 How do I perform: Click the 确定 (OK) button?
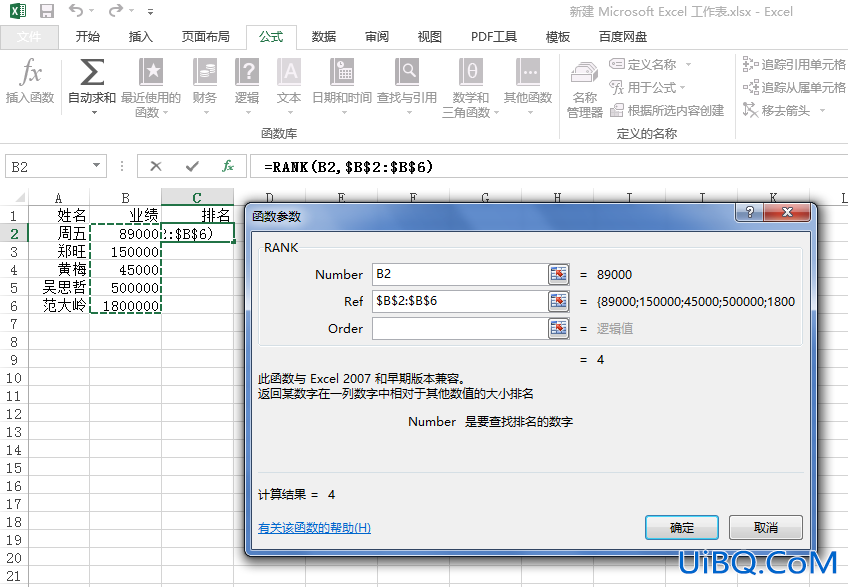coord(681,527)
